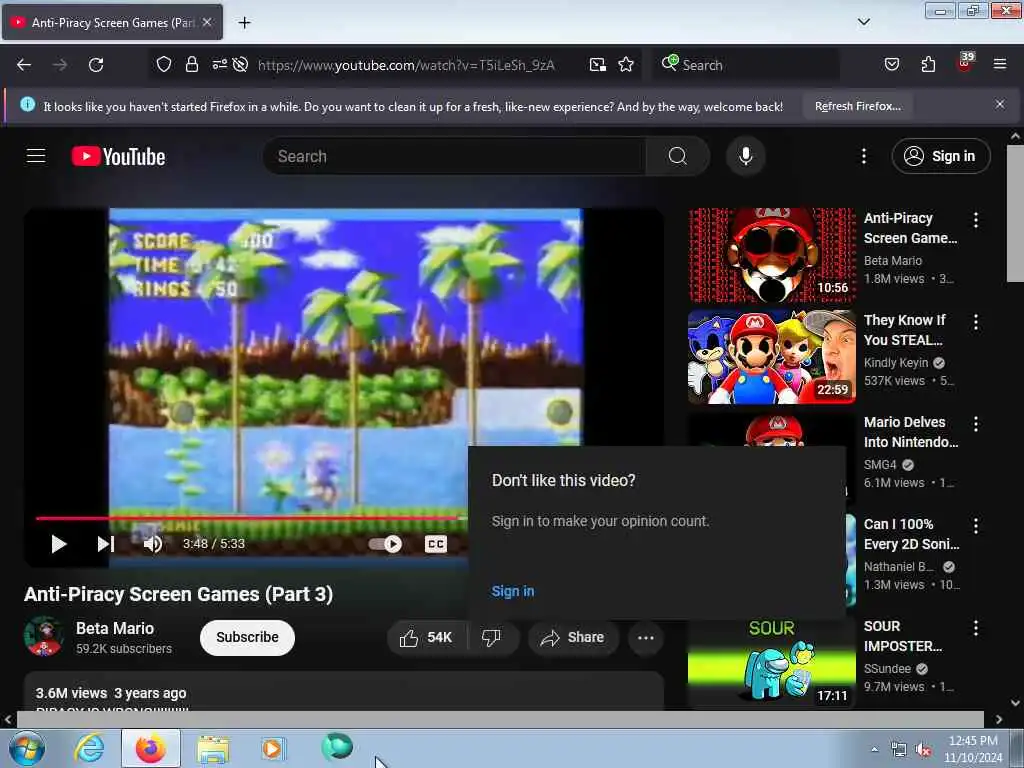Screen dimensions: 1024x768
Task: Open options menu for SOUR IMPOSTER suggestion
Action: tap(976, 628)
